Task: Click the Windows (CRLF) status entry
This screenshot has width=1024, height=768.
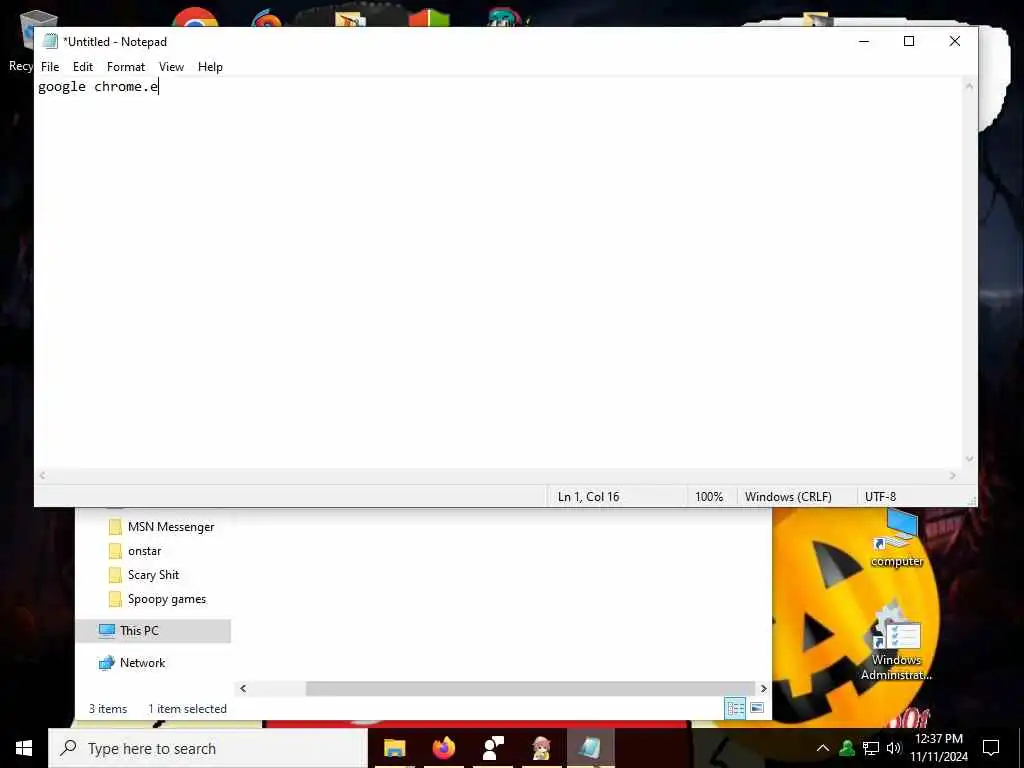Action: coord(788,497)
